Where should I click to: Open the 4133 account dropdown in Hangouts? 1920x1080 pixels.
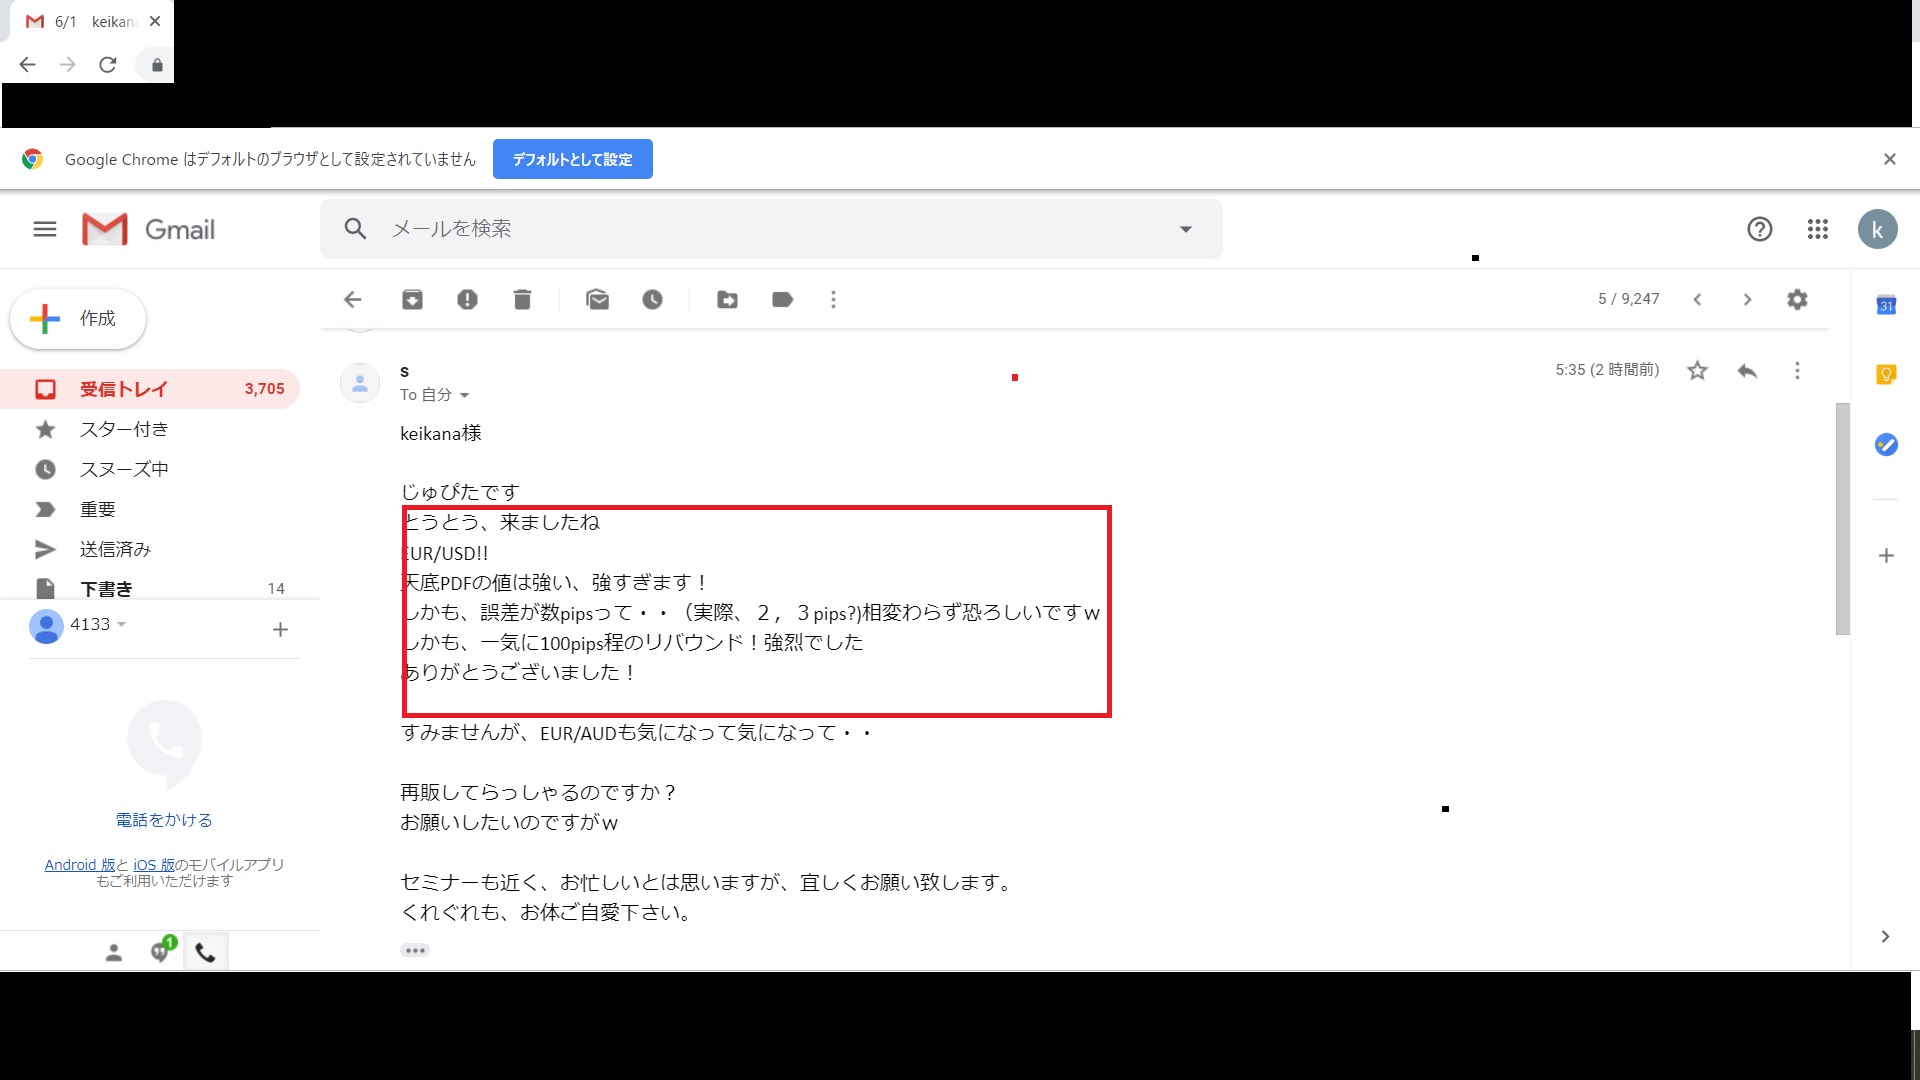click(x=122, y=624)
